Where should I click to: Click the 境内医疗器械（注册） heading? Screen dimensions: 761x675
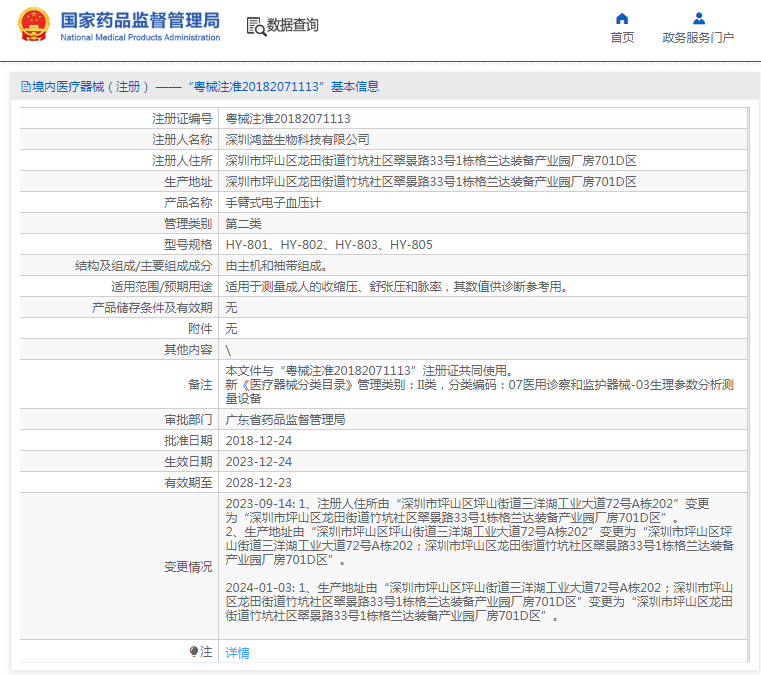(x=90, y=87)
